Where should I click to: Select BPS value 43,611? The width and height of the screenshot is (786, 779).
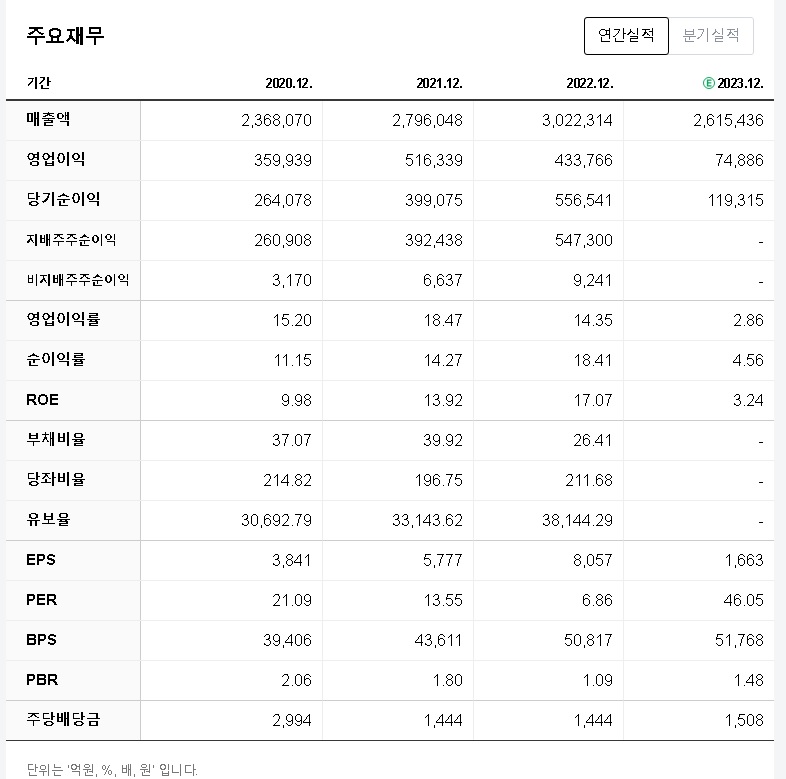tap(438, 641)
